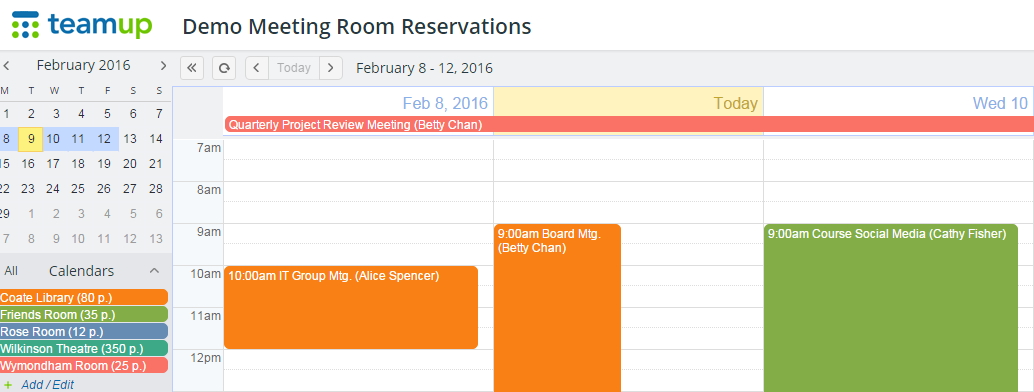Click the Today button
Screen dimensions: 1034x392
294,68
